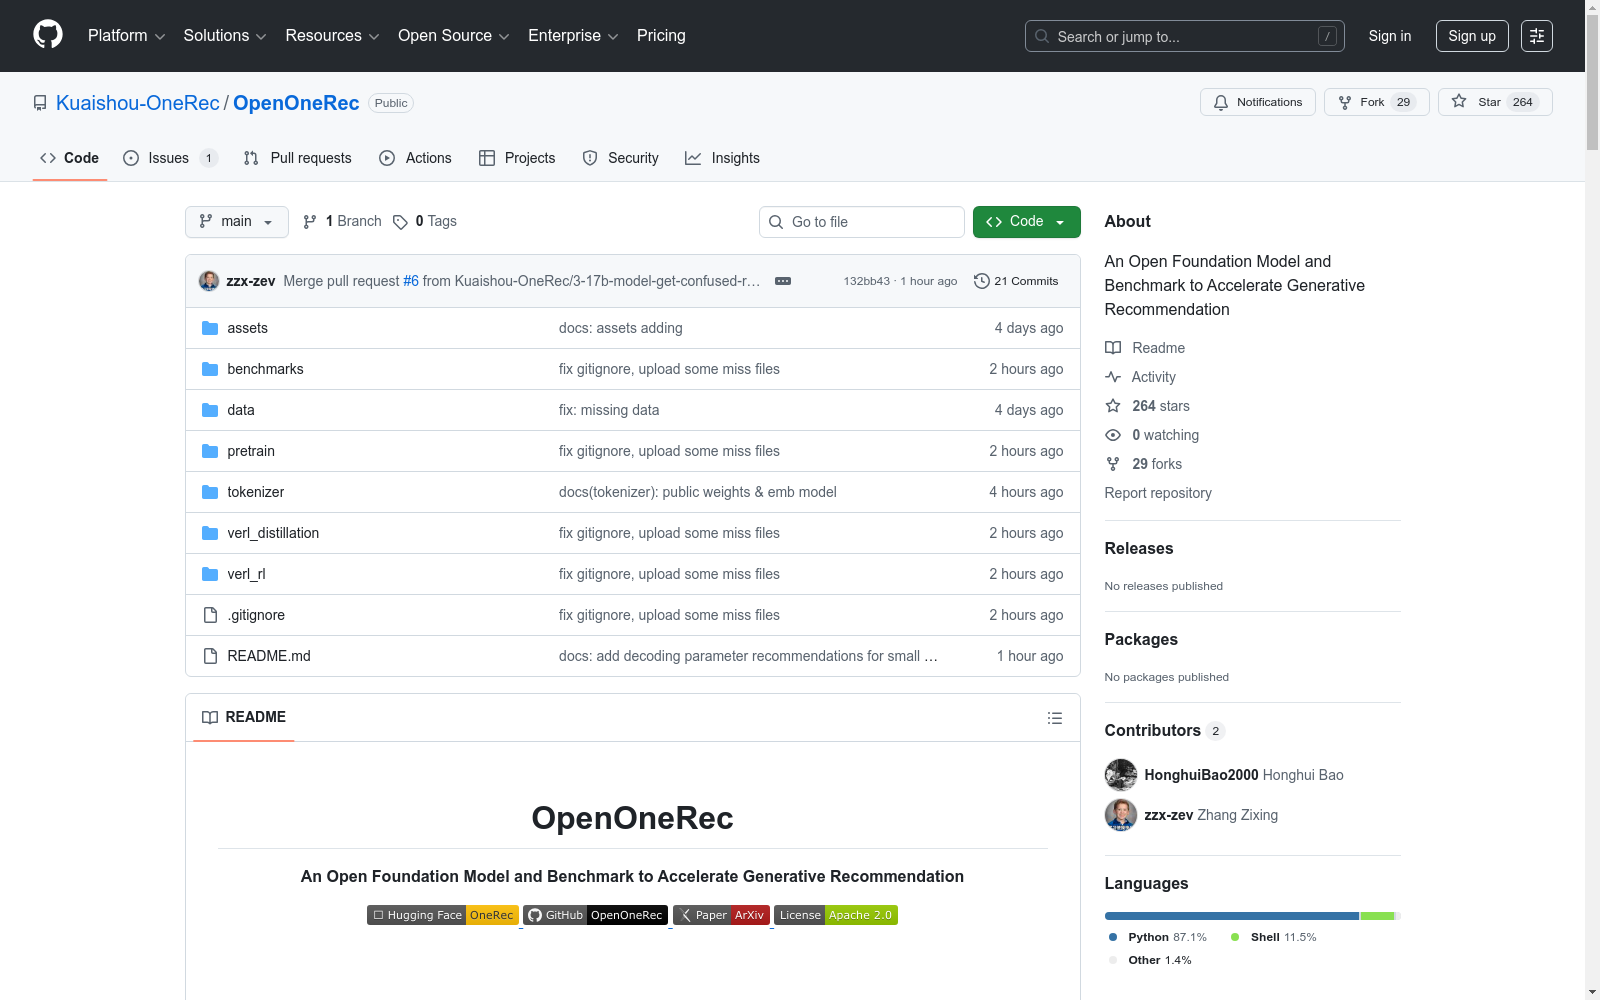Switch to the Projects tab
This screenshot has height=1000, width=1600.
click(517, 158)
